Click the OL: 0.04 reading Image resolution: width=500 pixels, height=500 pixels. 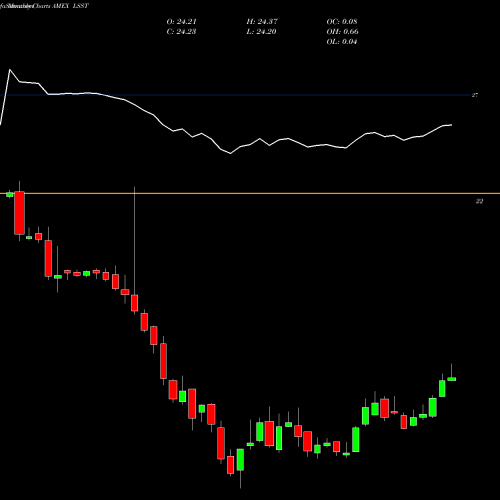(342, 42)
